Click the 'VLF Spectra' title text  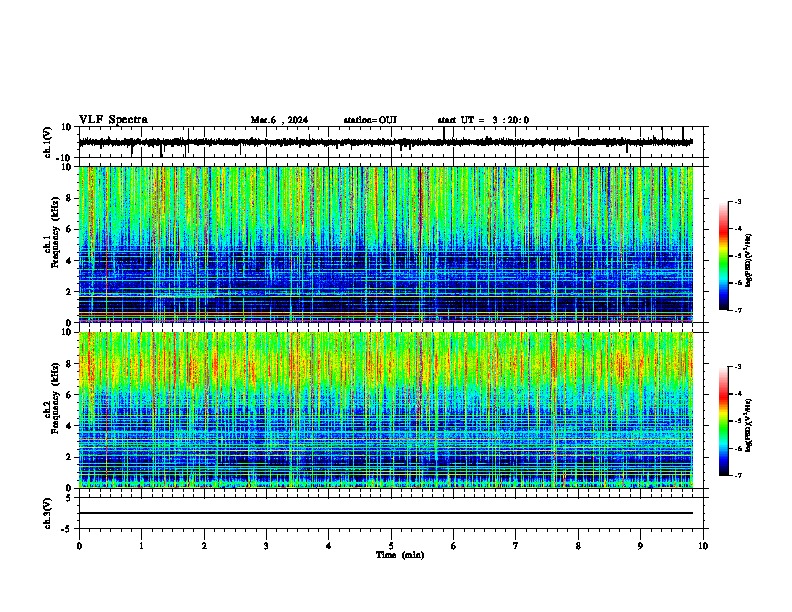click(x=113, y=120)
